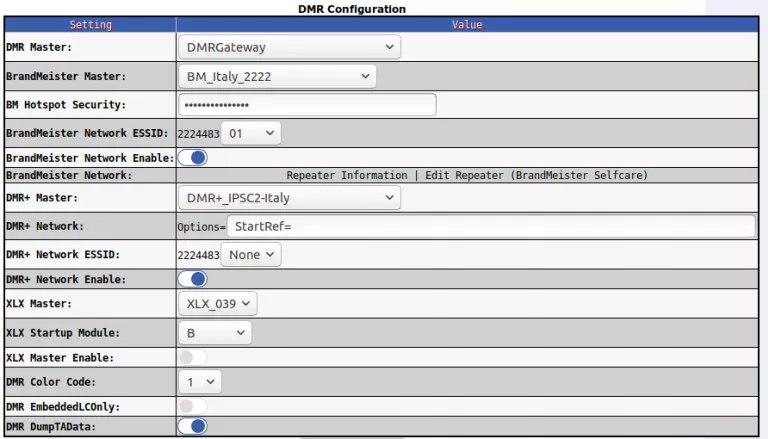This screenshot has width=768, height=439.
Task: Open the DMR Color Code dropdown
Action: pos(200,382)
